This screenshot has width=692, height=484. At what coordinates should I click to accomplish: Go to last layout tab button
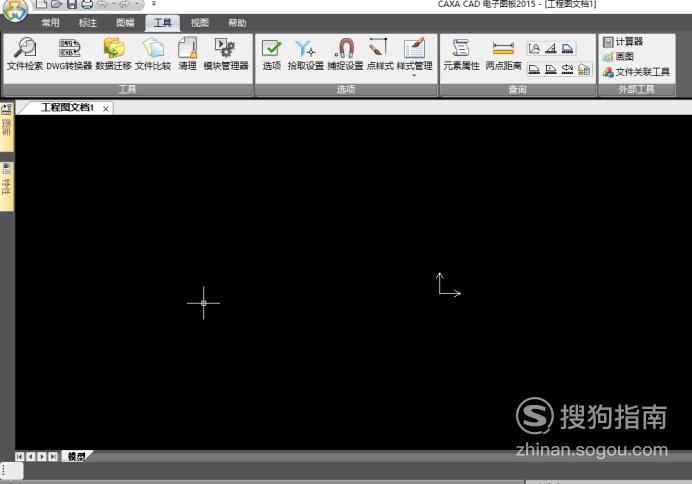tap(53, 457)
